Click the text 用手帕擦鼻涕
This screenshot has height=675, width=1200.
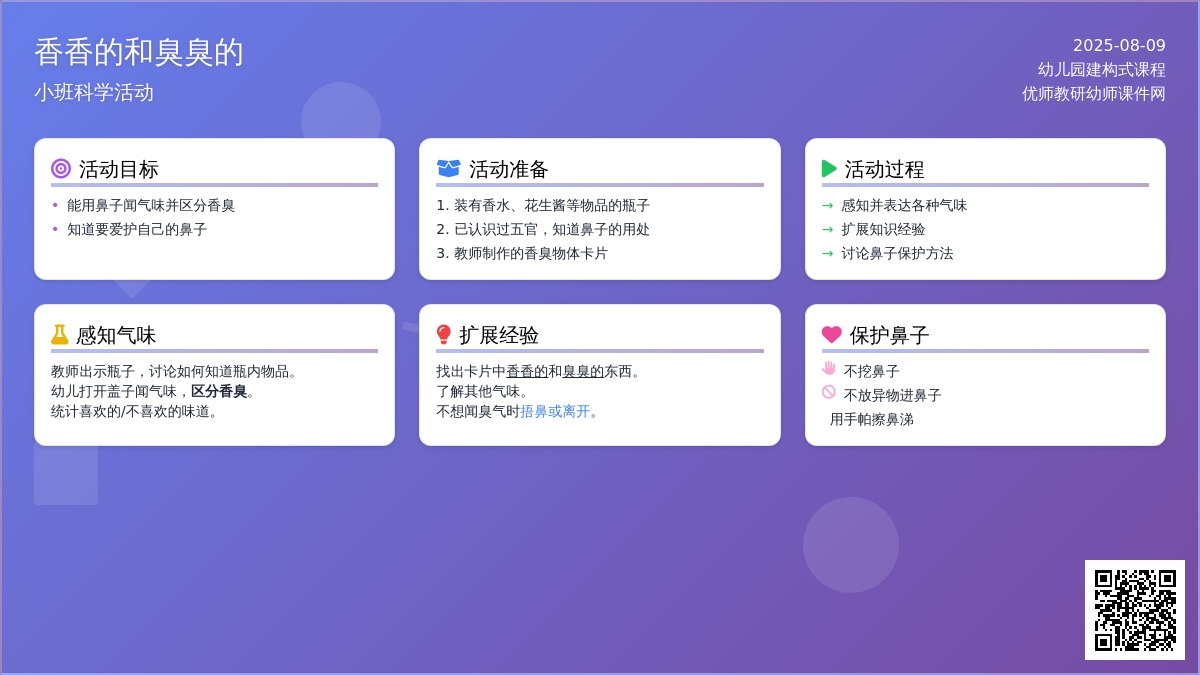pos(872,419)
